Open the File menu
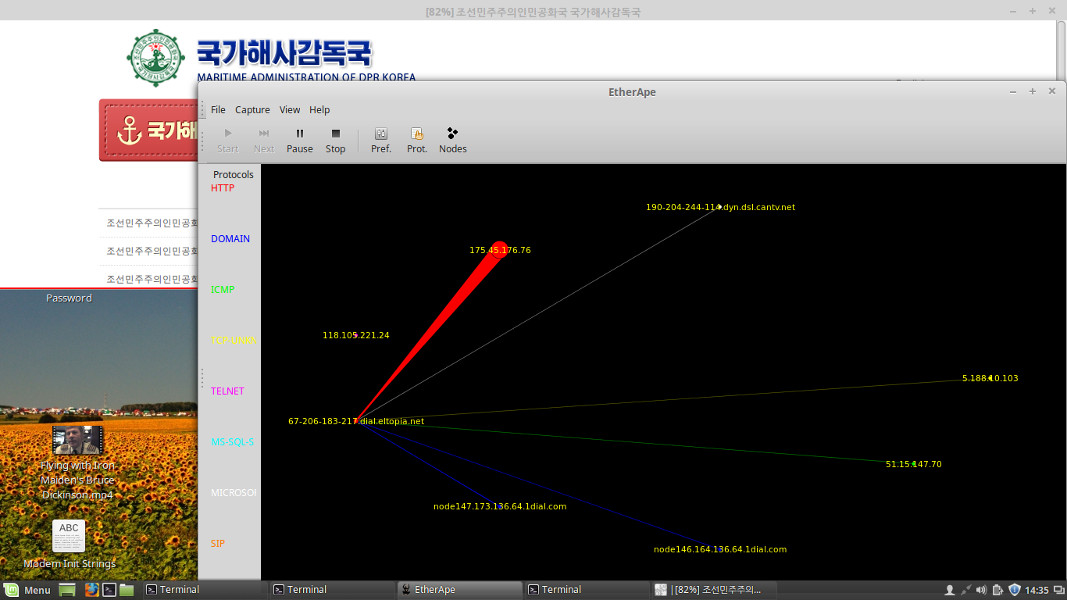The width and height of the screenshot is (1067, 600). 218,110
